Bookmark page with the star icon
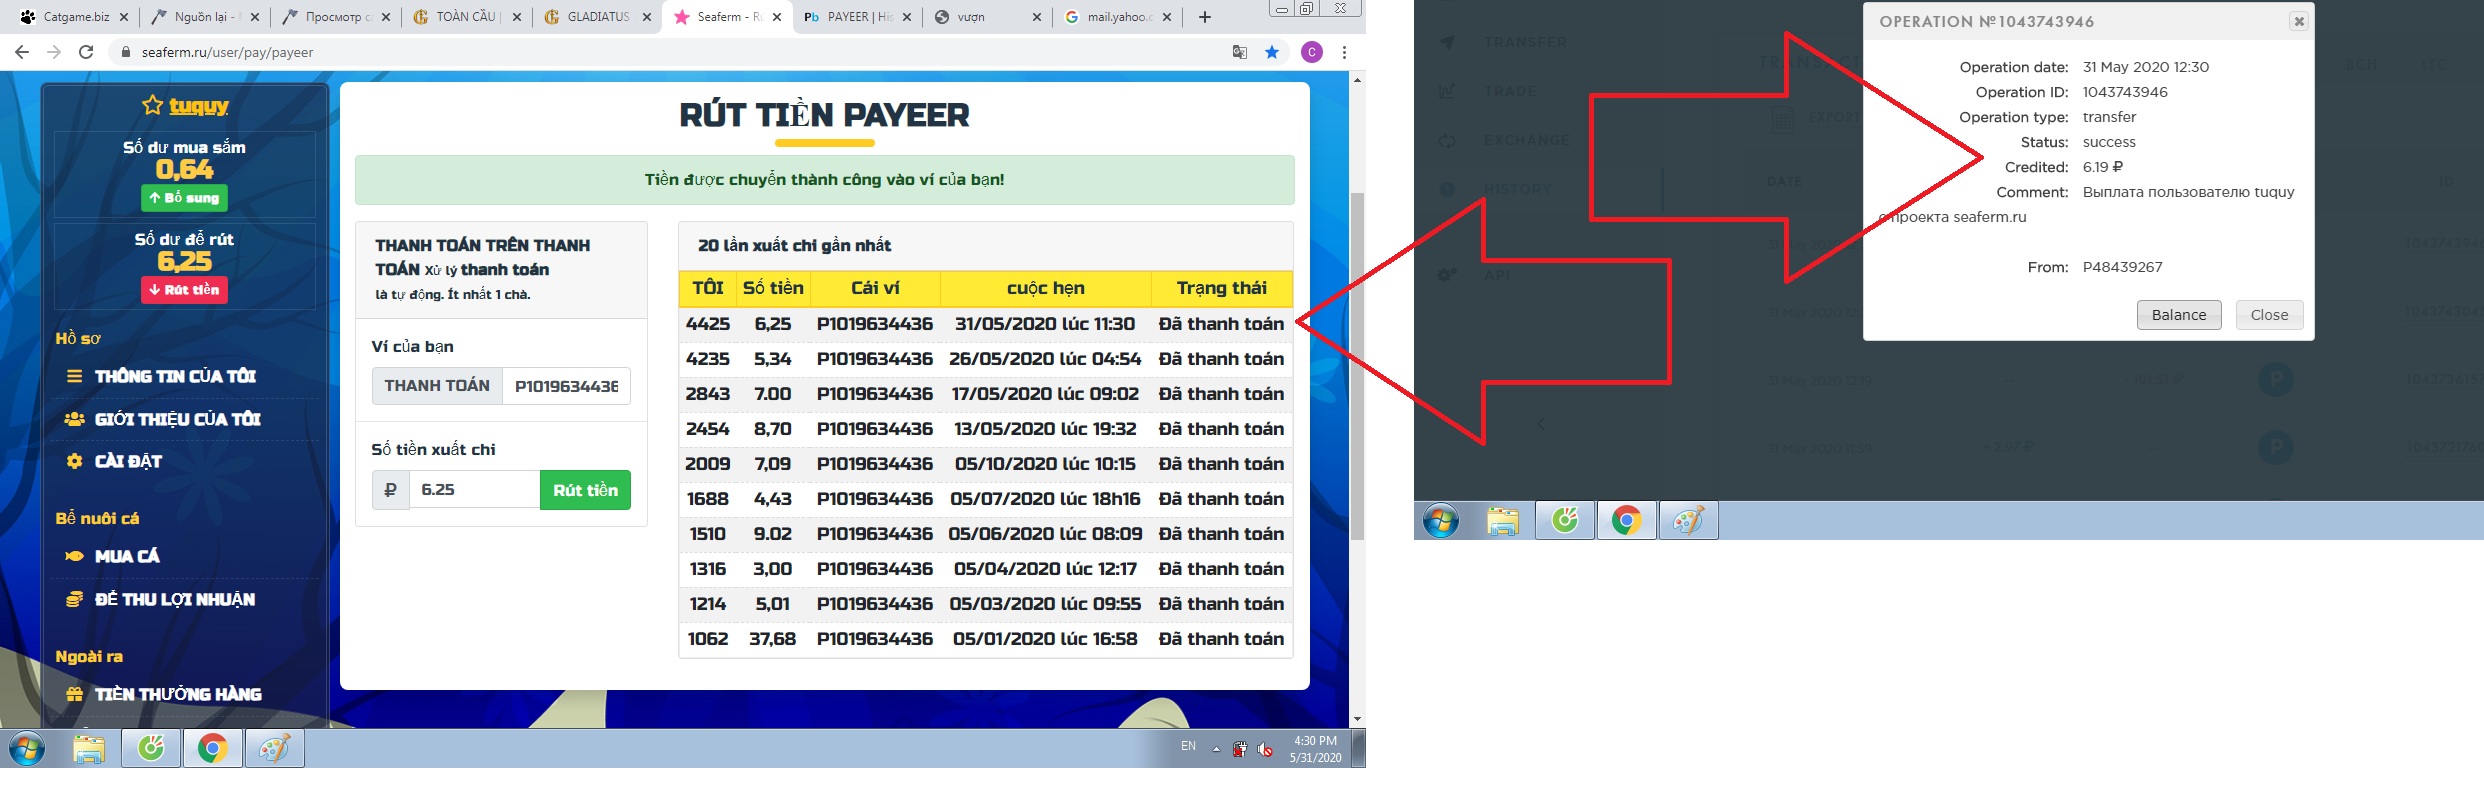The width and height of the screenshot is (2484, 788). click(1272, 52)
